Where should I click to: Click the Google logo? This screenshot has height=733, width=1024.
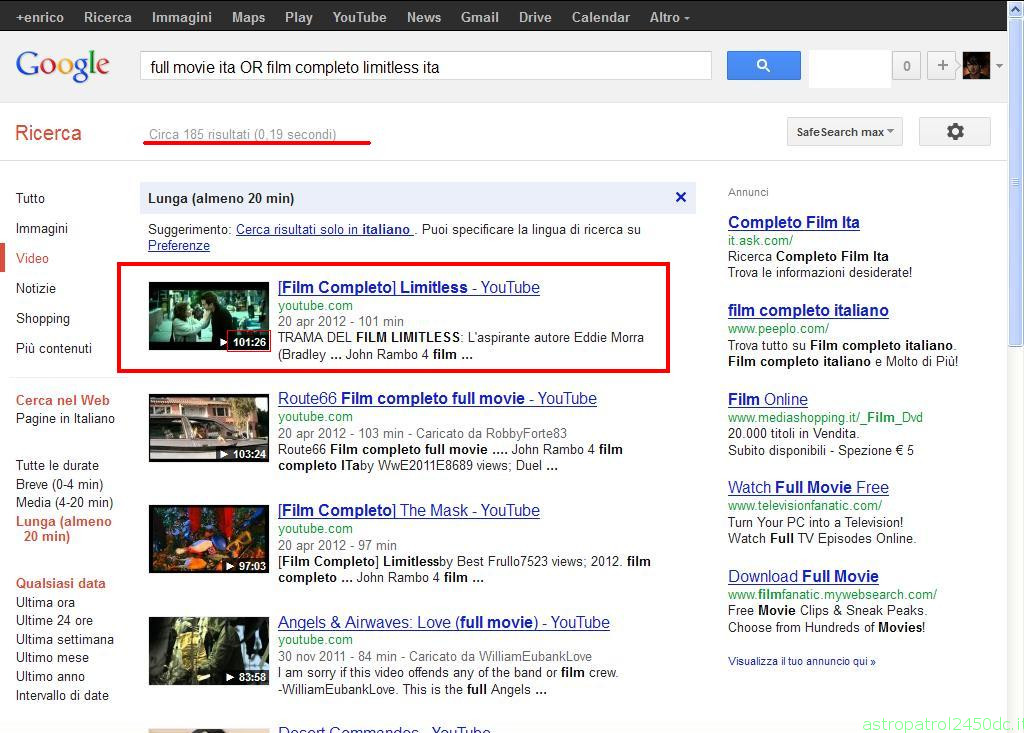(x=63, y=65)
